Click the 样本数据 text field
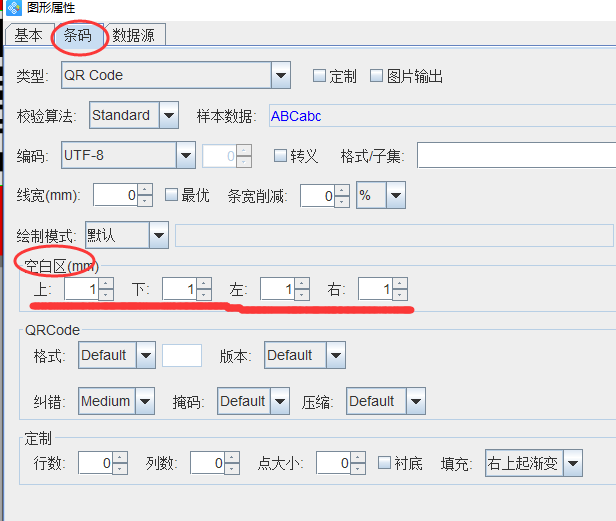616x521 pixels. pos(440,116)
